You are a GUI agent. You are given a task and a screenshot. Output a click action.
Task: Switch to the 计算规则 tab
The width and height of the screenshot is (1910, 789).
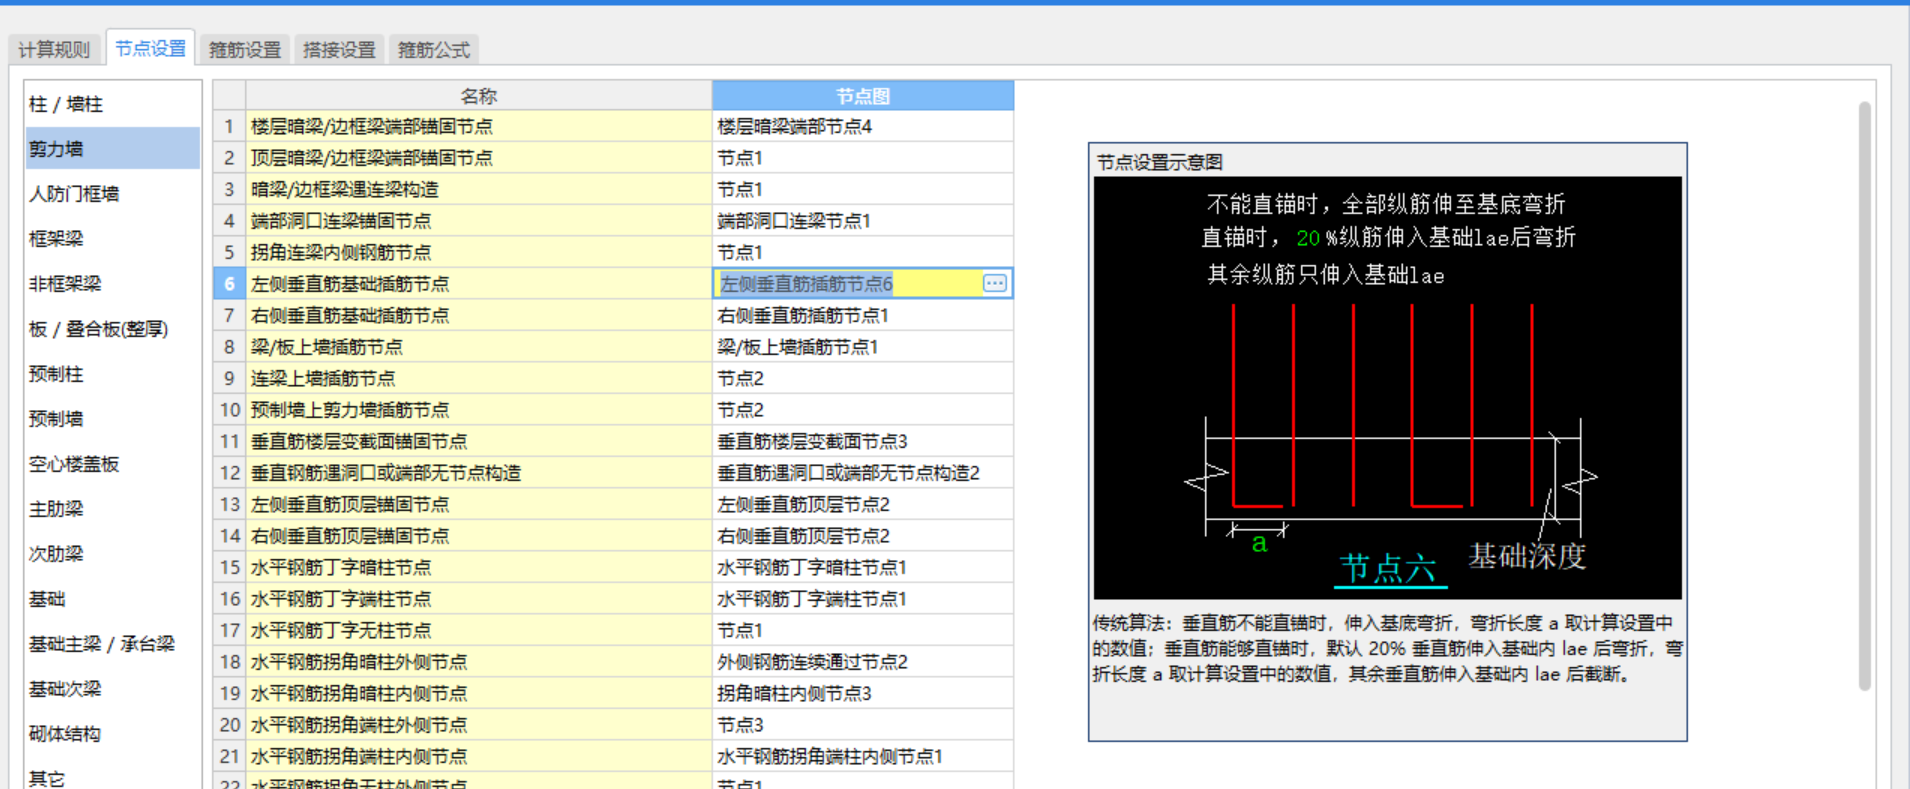[x=54, y=49]
